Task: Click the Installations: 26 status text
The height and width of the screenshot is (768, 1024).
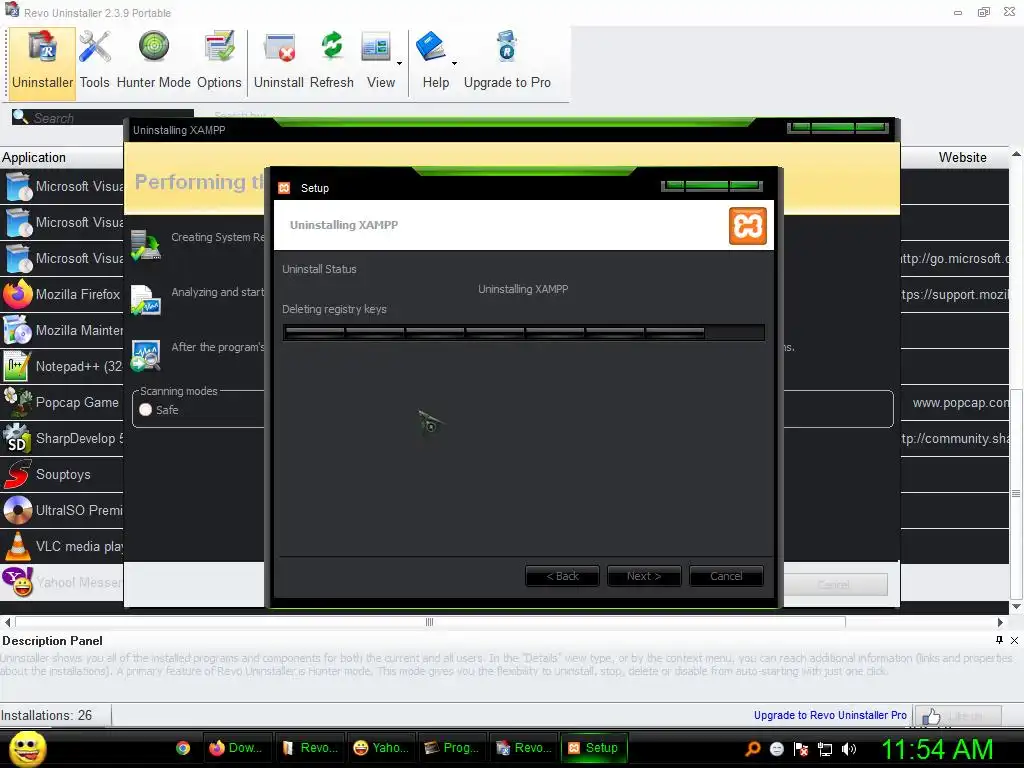Action: pos(46,715)
